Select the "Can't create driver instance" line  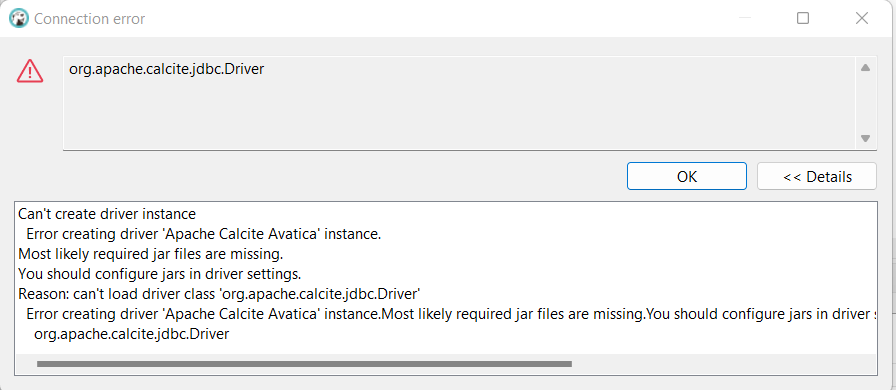coord(107,214)
